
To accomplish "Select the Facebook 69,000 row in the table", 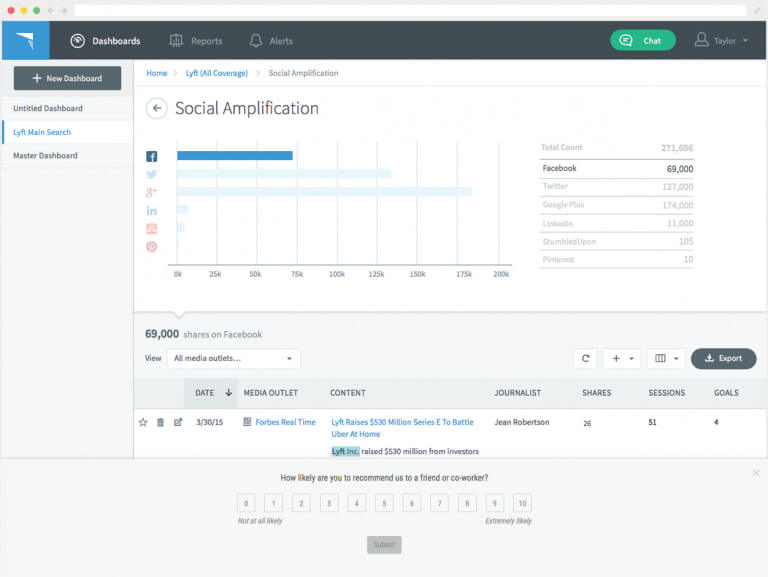I will click(617, 168).
